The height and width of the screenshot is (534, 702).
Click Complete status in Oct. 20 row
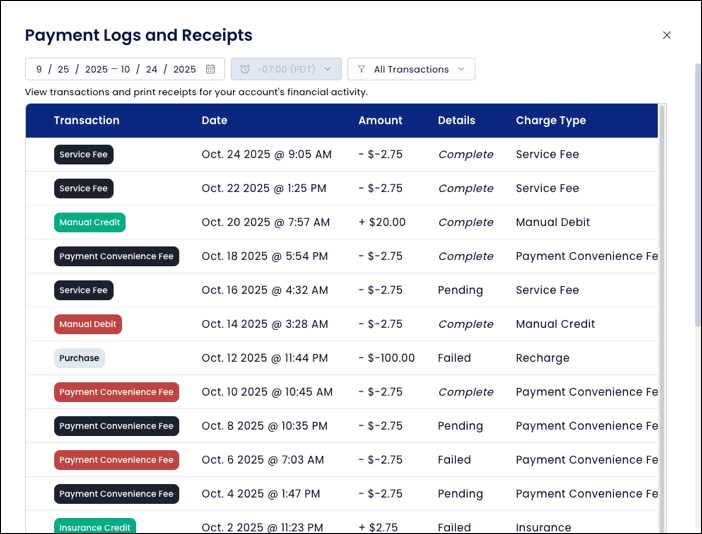pyautogui.click(x=466, y=222)
